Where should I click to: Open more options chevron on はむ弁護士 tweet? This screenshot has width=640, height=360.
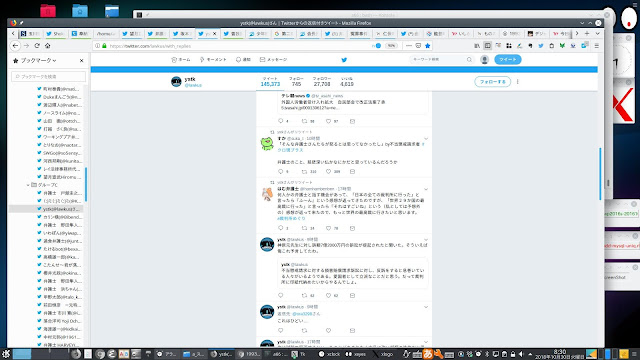426,189
